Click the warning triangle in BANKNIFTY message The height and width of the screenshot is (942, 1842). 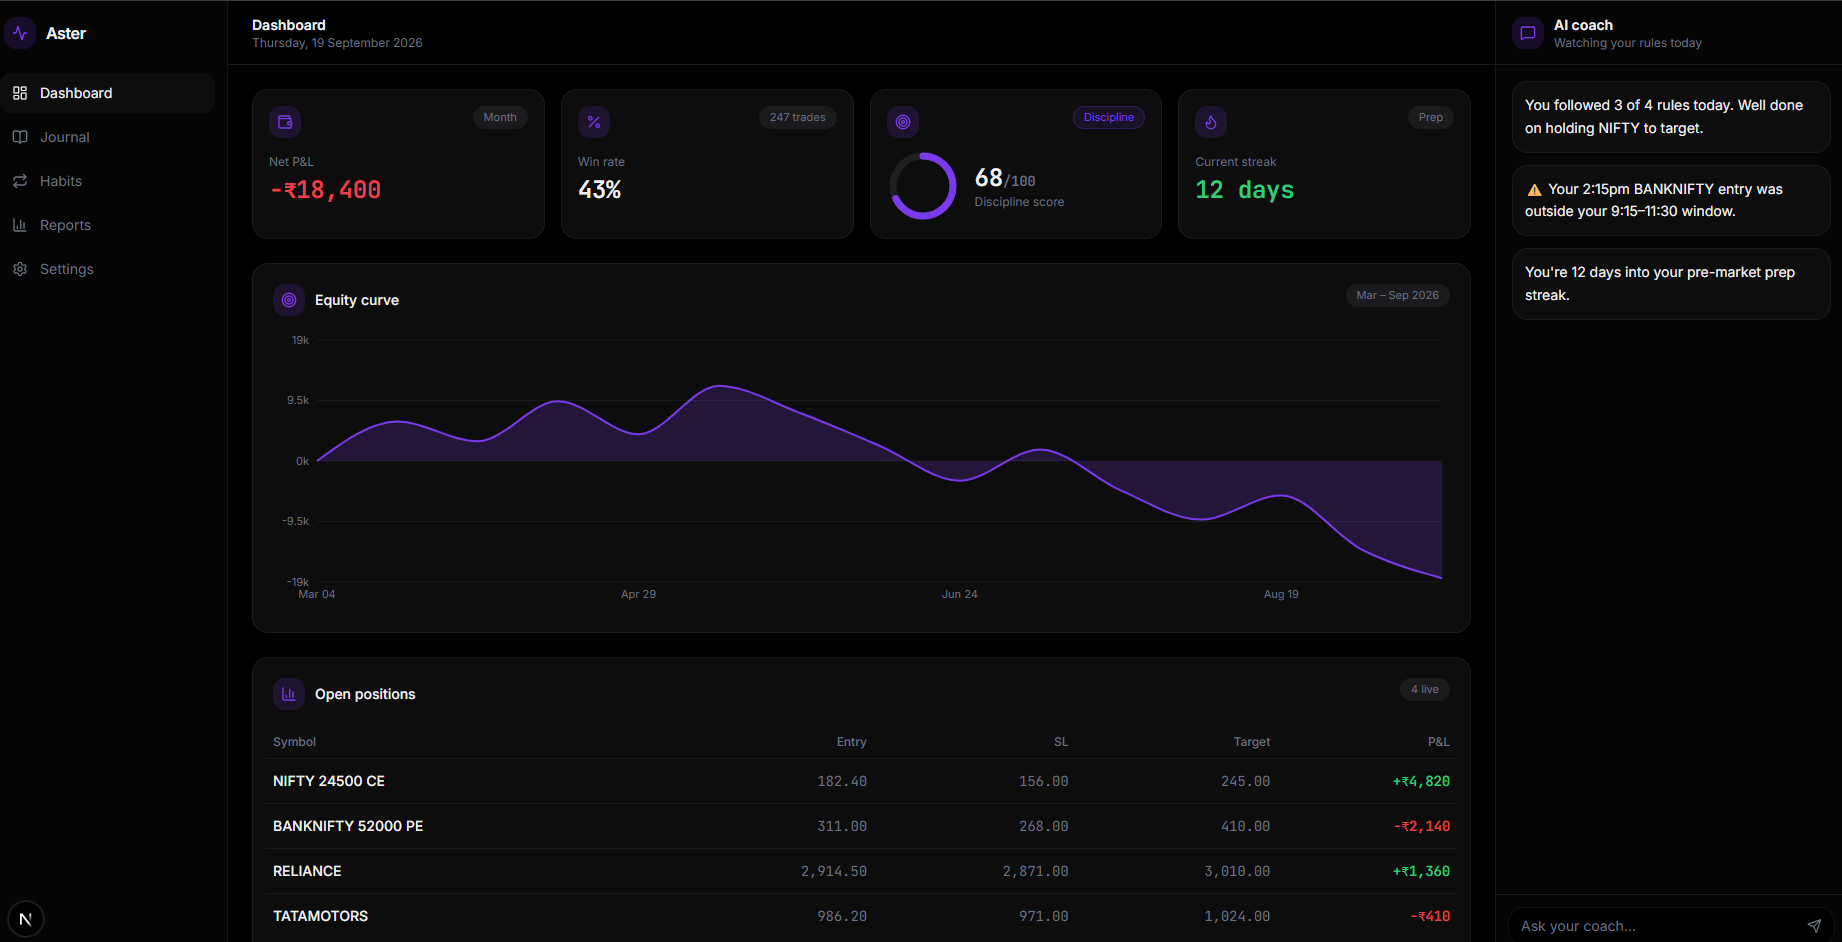[1534, 190]
